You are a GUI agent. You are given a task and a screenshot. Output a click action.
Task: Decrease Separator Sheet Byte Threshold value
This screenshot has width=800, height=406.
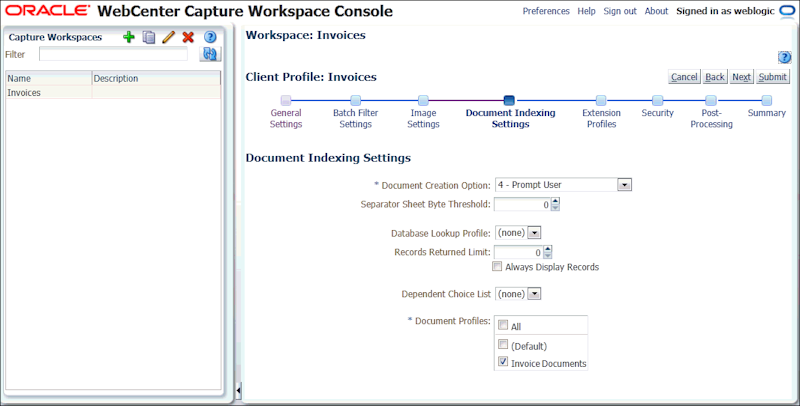pos(556,208)
